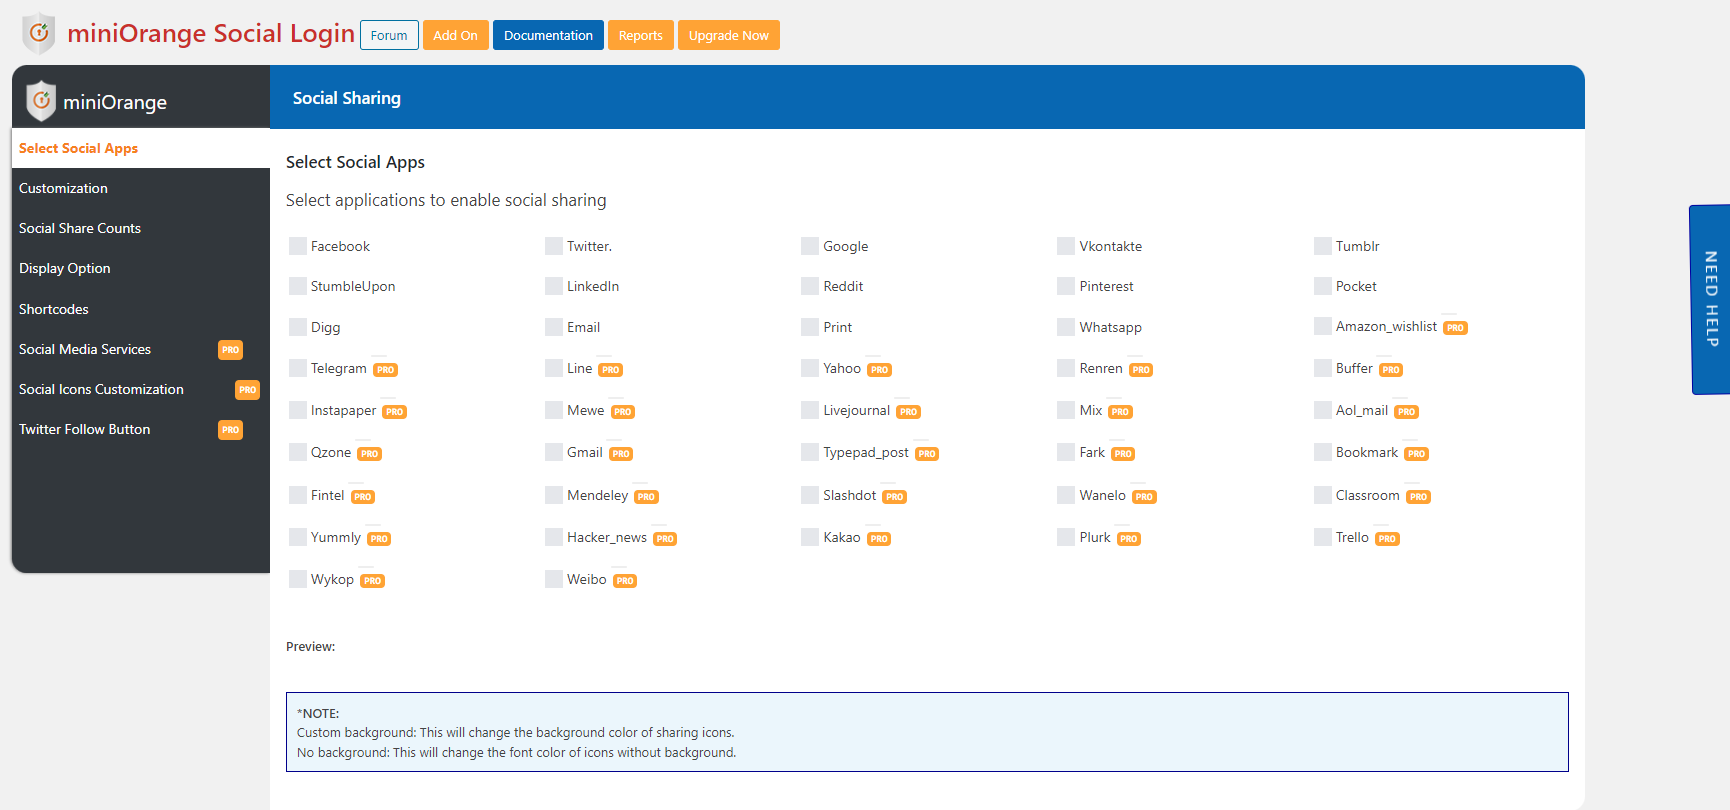Image resolution: width=1730 pixels, height=810 pixels.
Task: Tick the LinkedIn checkbox
Action: [x=554, y=286]
